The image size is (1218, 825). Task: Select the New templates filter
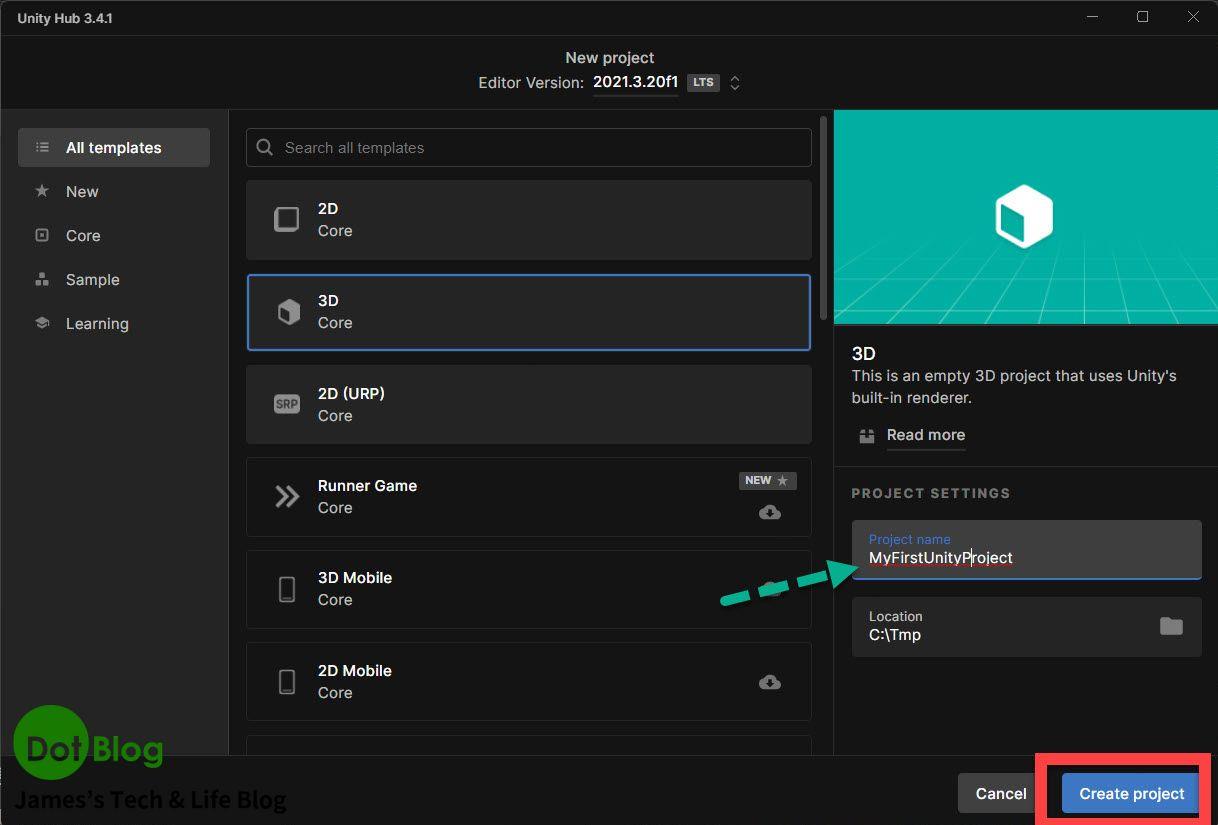pos(84,191)
